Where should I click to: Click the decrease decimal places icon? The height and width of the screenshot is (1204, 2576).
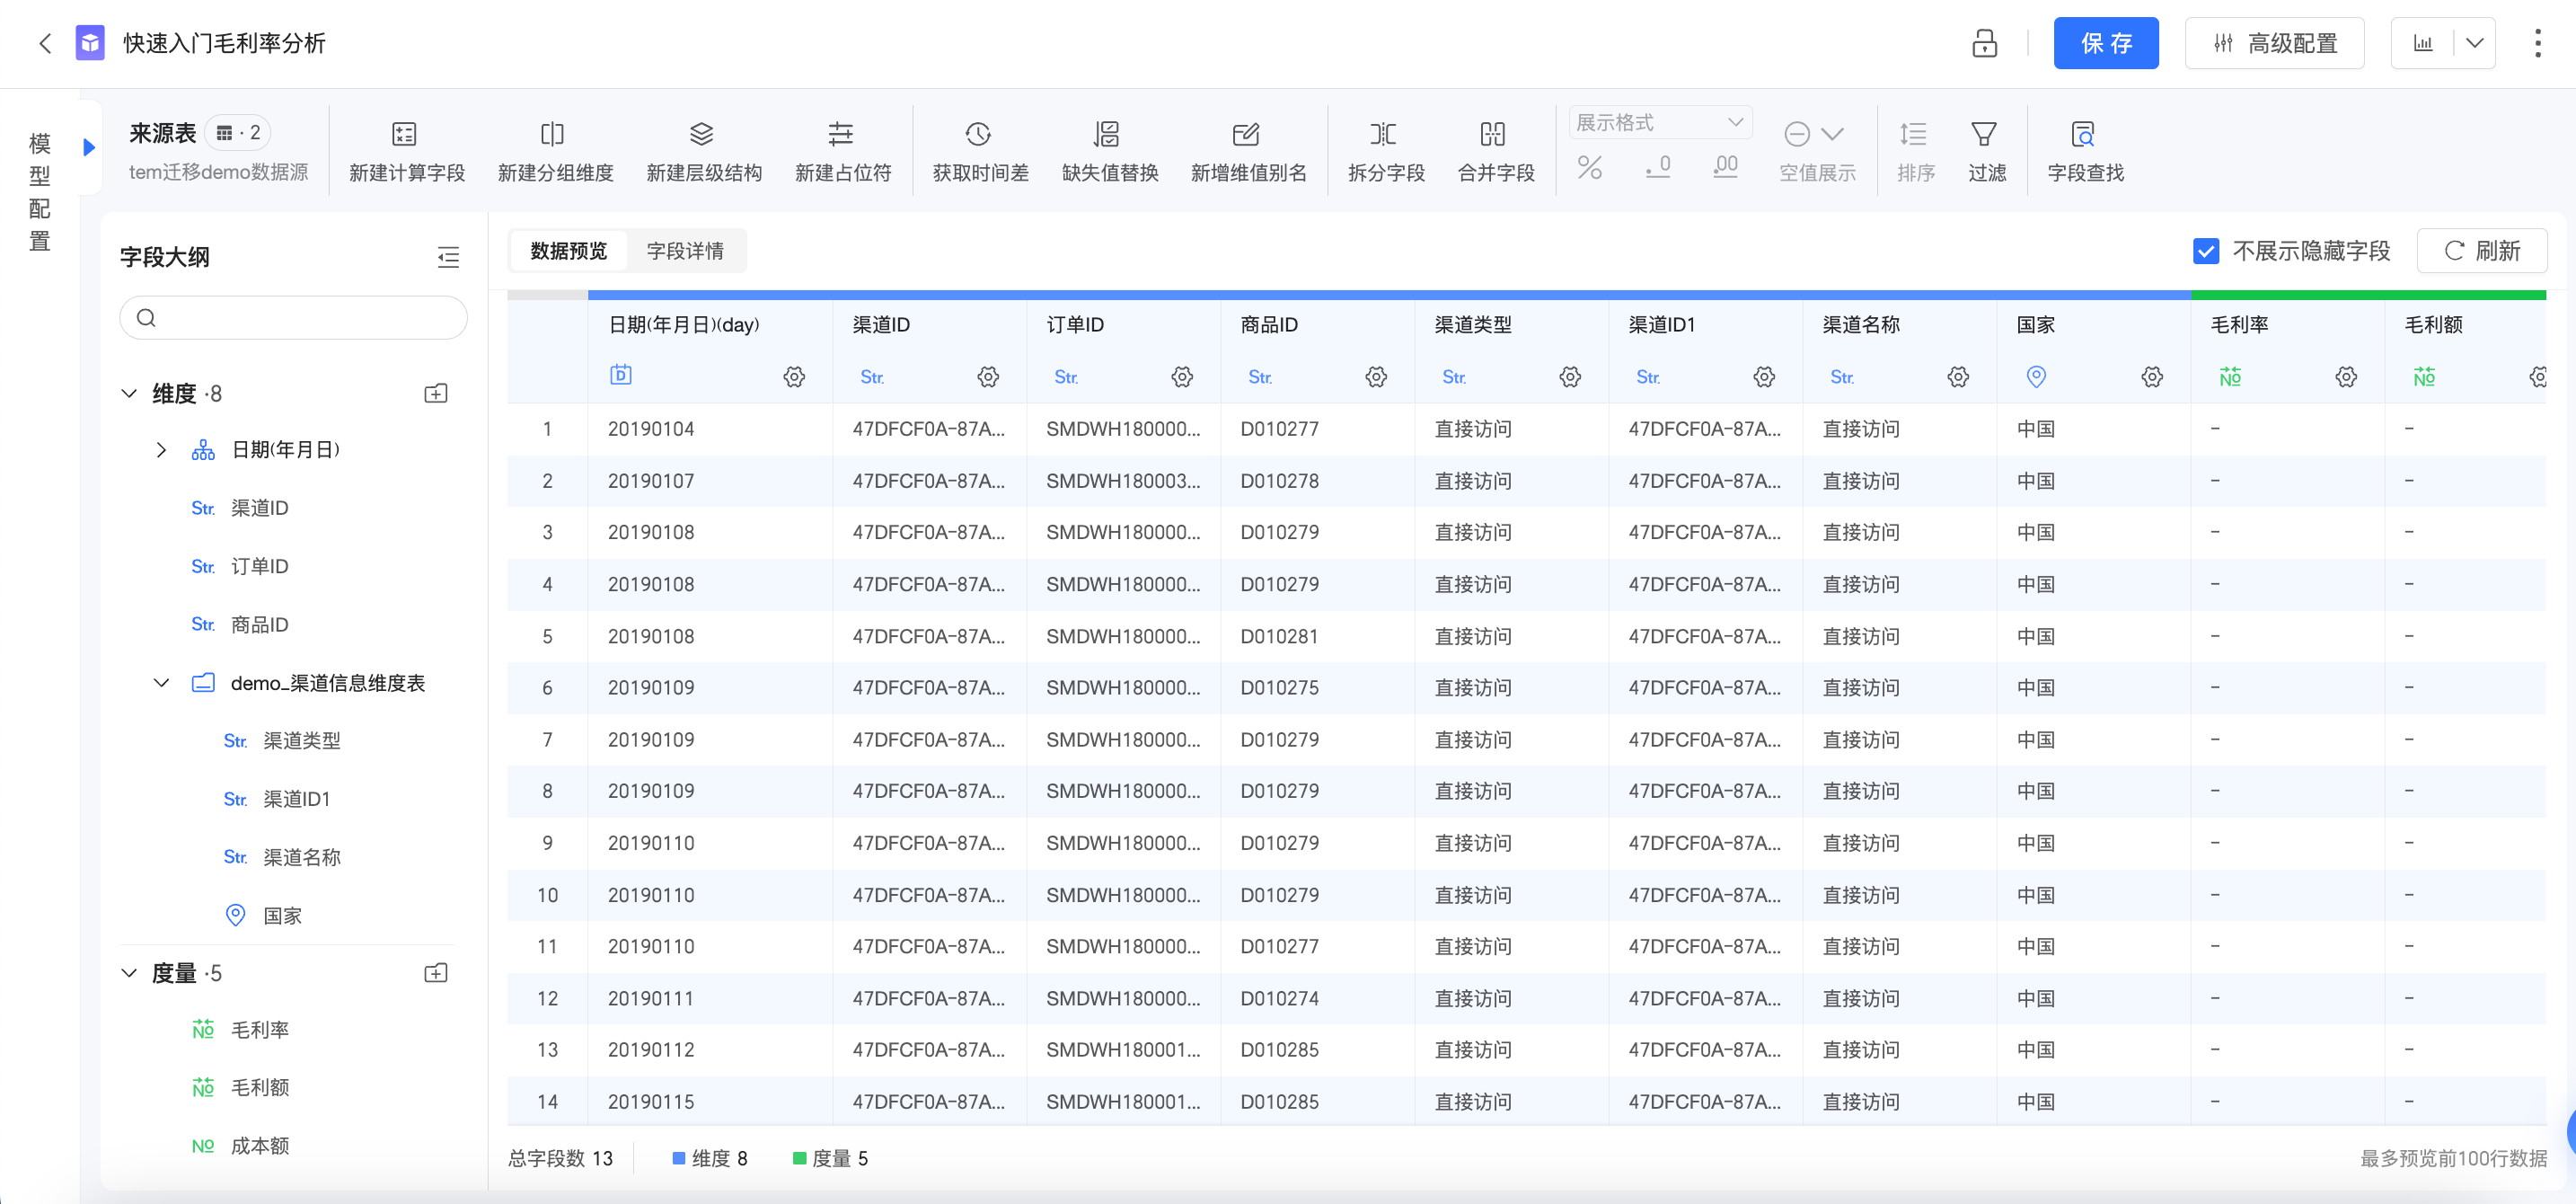[1658, 167]
